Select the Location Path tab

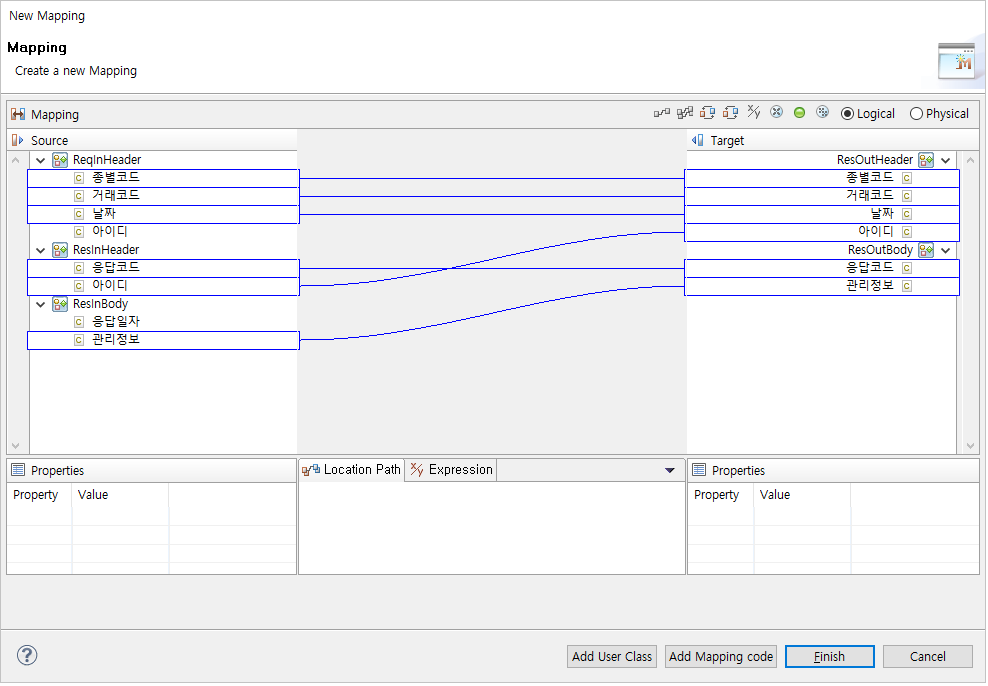pyautogui.click(x=351, y=469)
